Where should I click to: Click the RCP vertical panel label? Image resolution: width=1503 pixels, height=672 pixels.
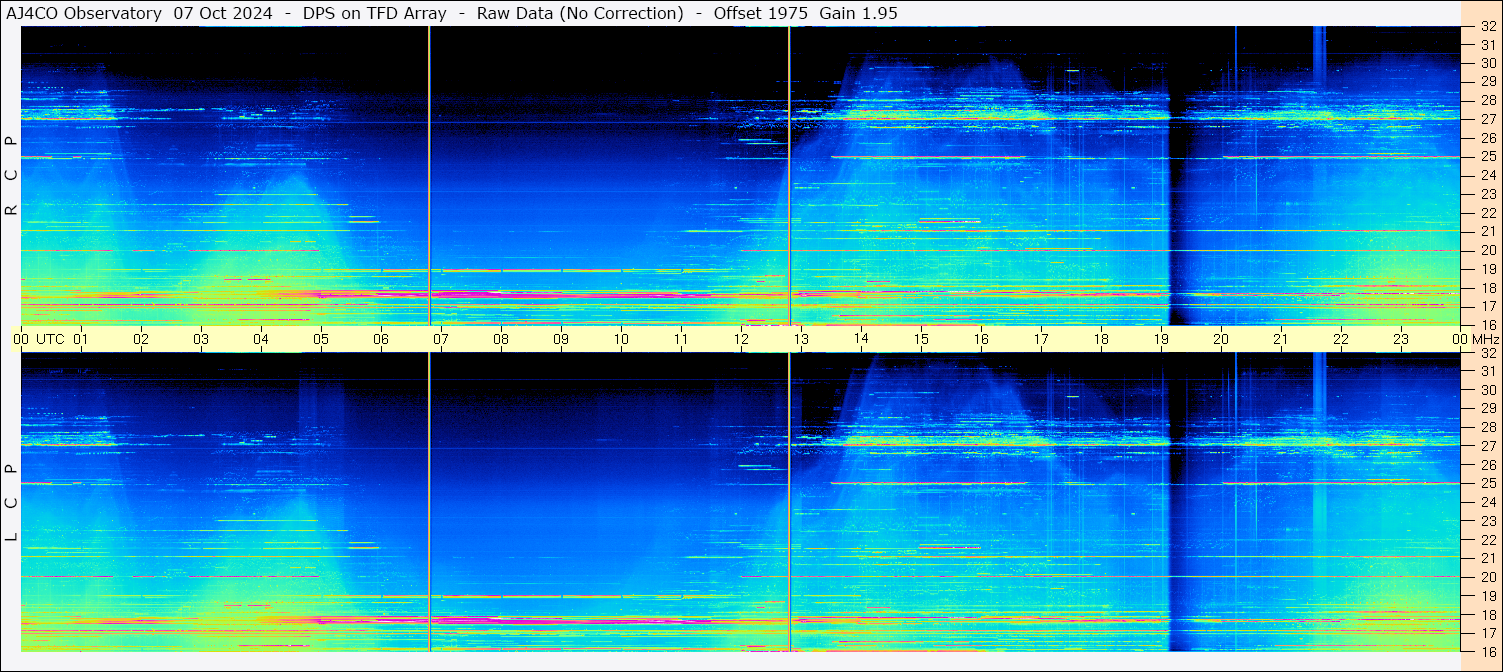10,176
